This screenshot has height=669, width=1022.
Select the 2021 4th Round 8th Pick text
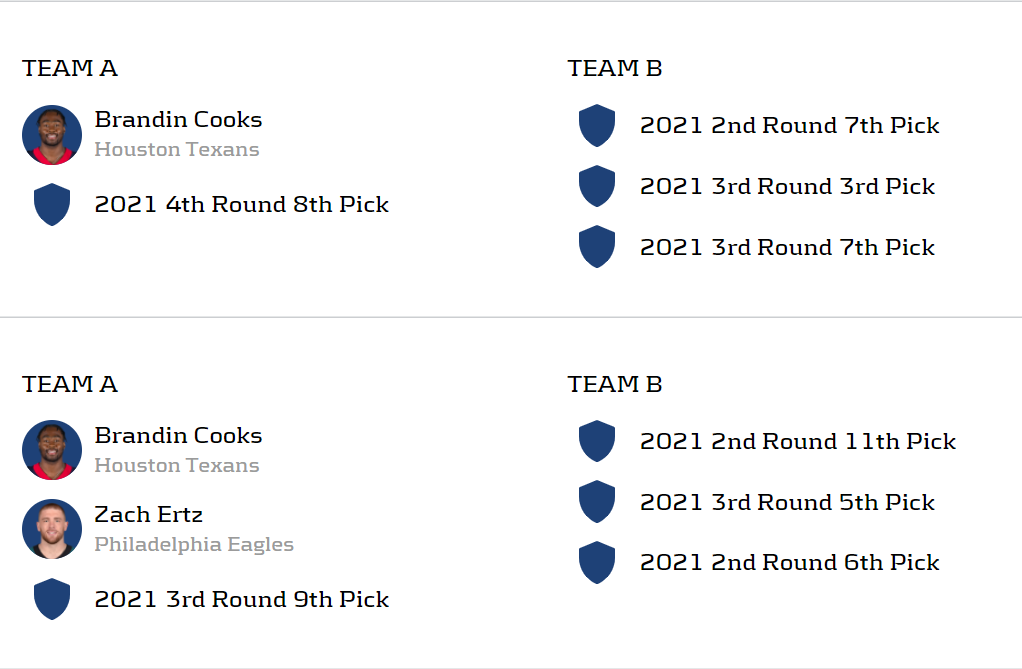(241, 205)
